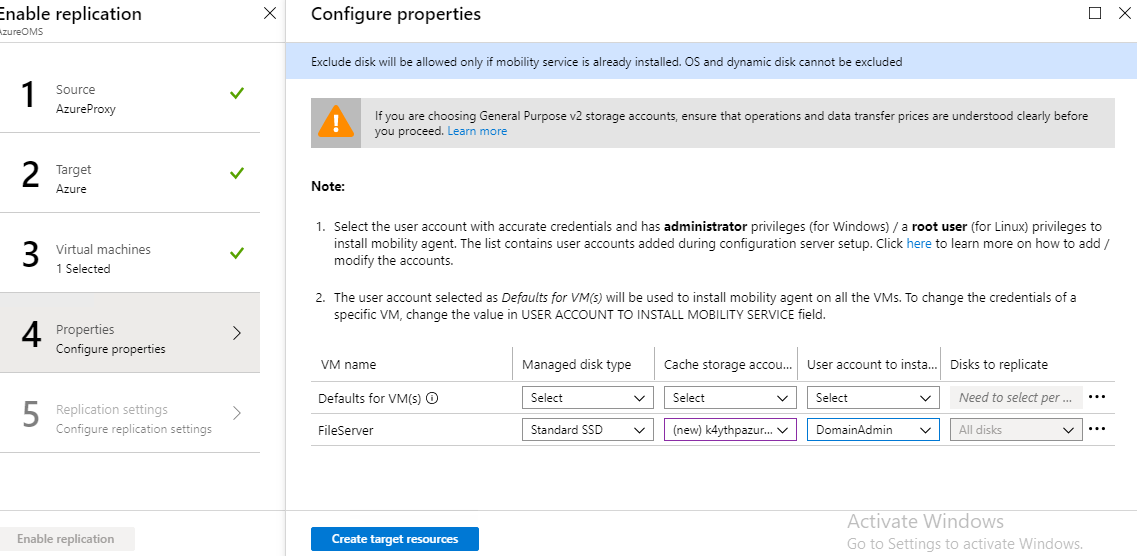Open step 5 Replication settings
1137x556 pixels.
click(x=130, y=412)
